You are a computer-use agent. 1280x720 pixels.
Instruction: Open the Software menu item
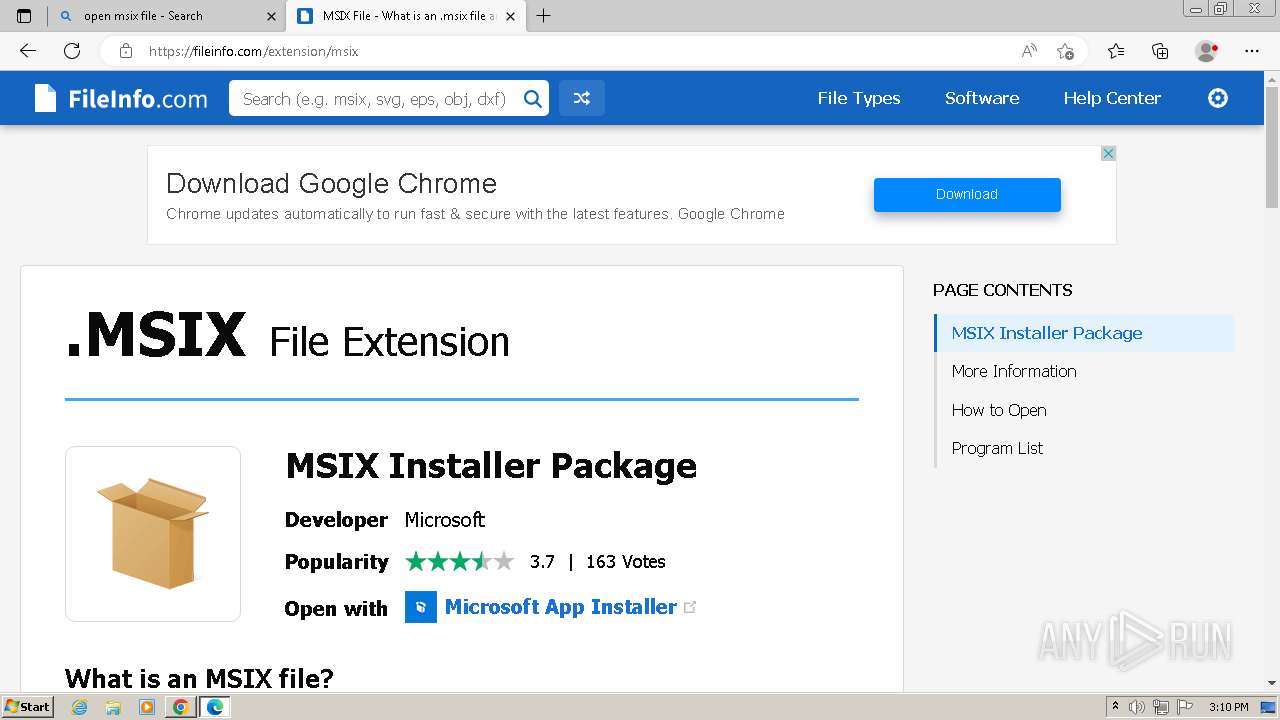point(981,98)
